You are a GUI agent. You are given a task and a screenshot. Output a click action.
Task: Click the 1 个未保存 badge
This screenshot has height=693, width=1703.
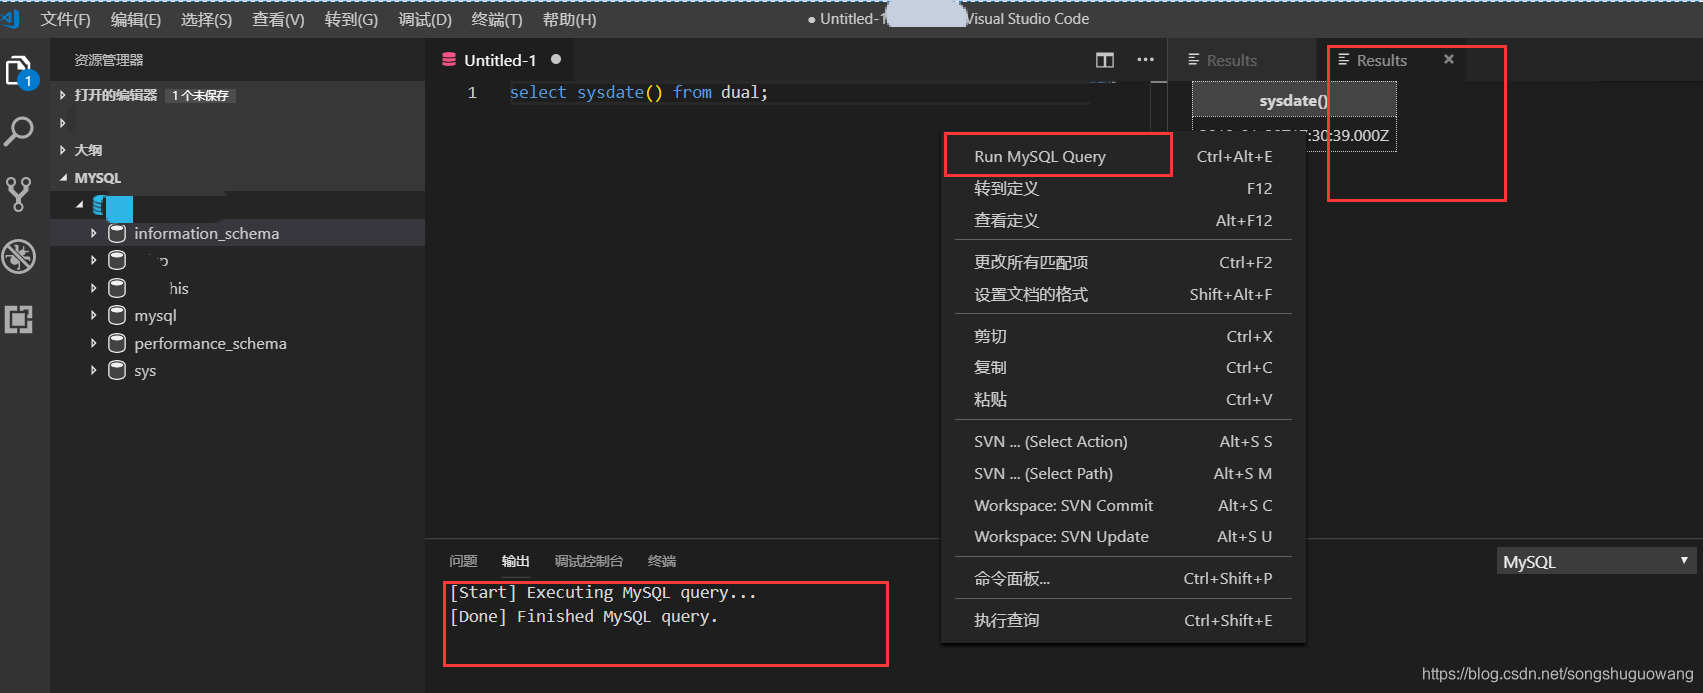click(x=200, y=95)
